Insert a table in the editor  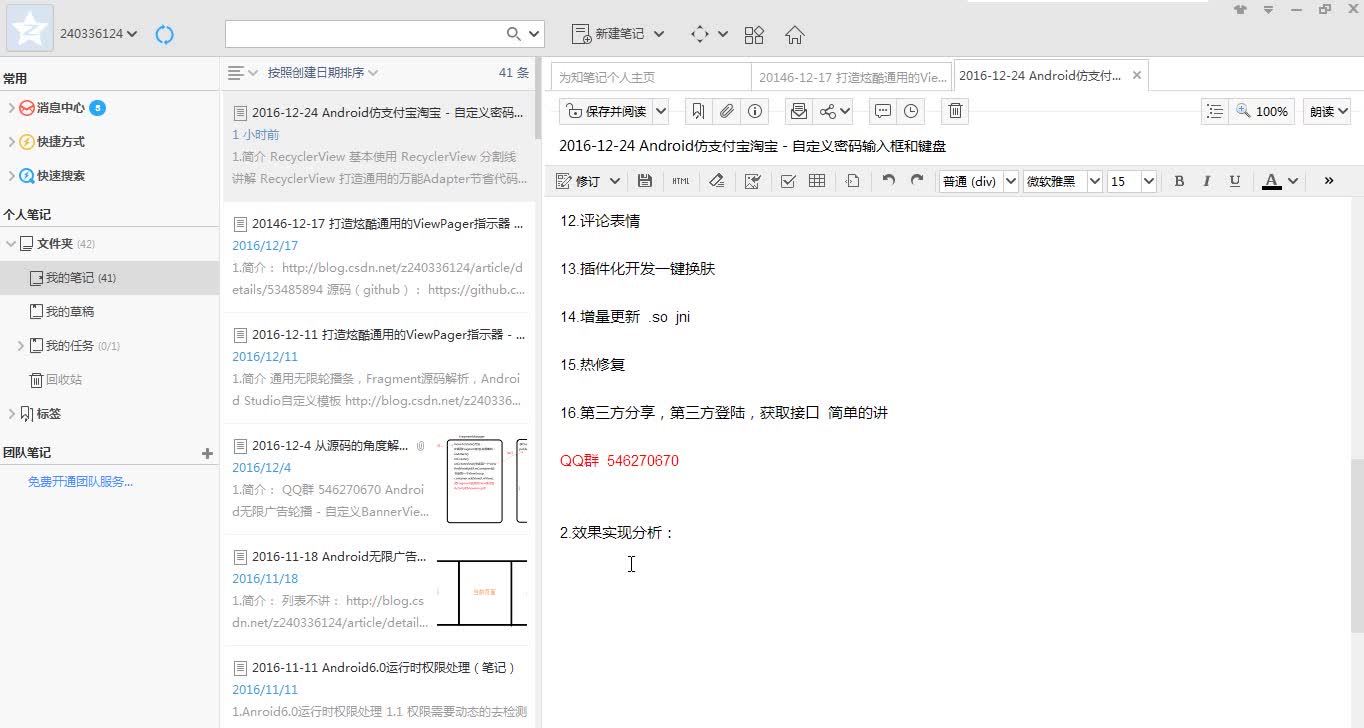(817, 181)
